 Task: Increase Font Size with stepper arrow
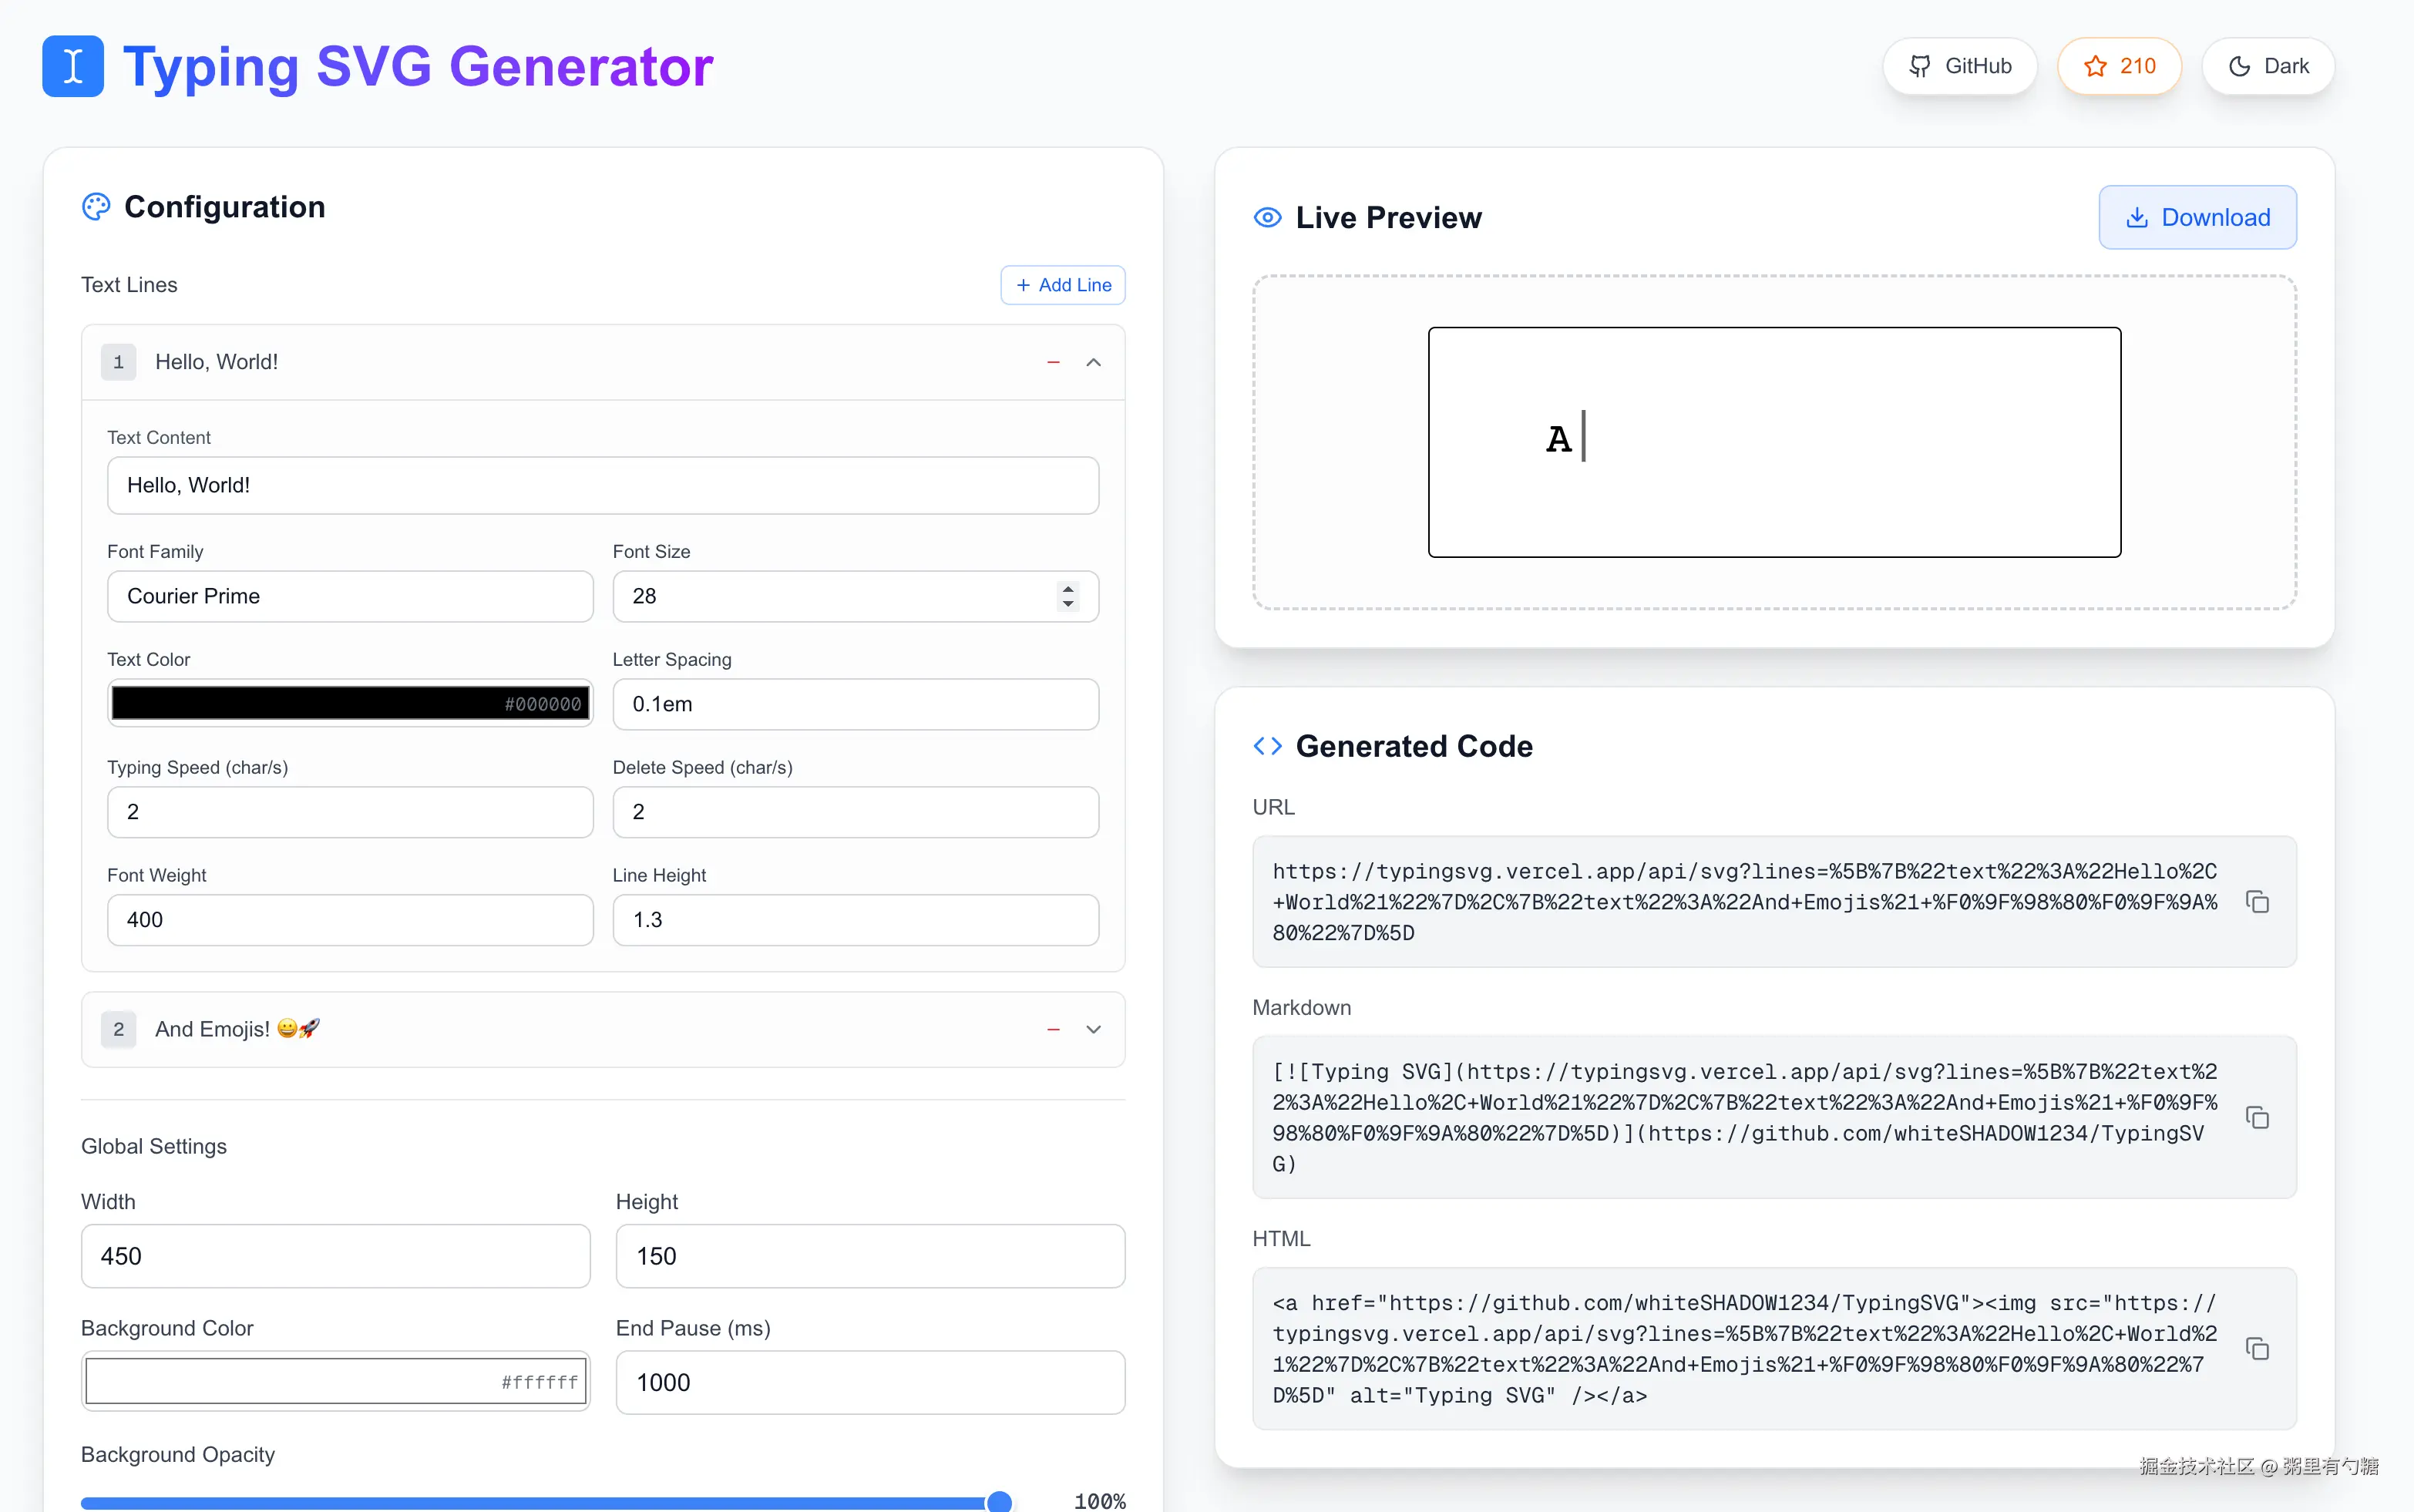1068,589
